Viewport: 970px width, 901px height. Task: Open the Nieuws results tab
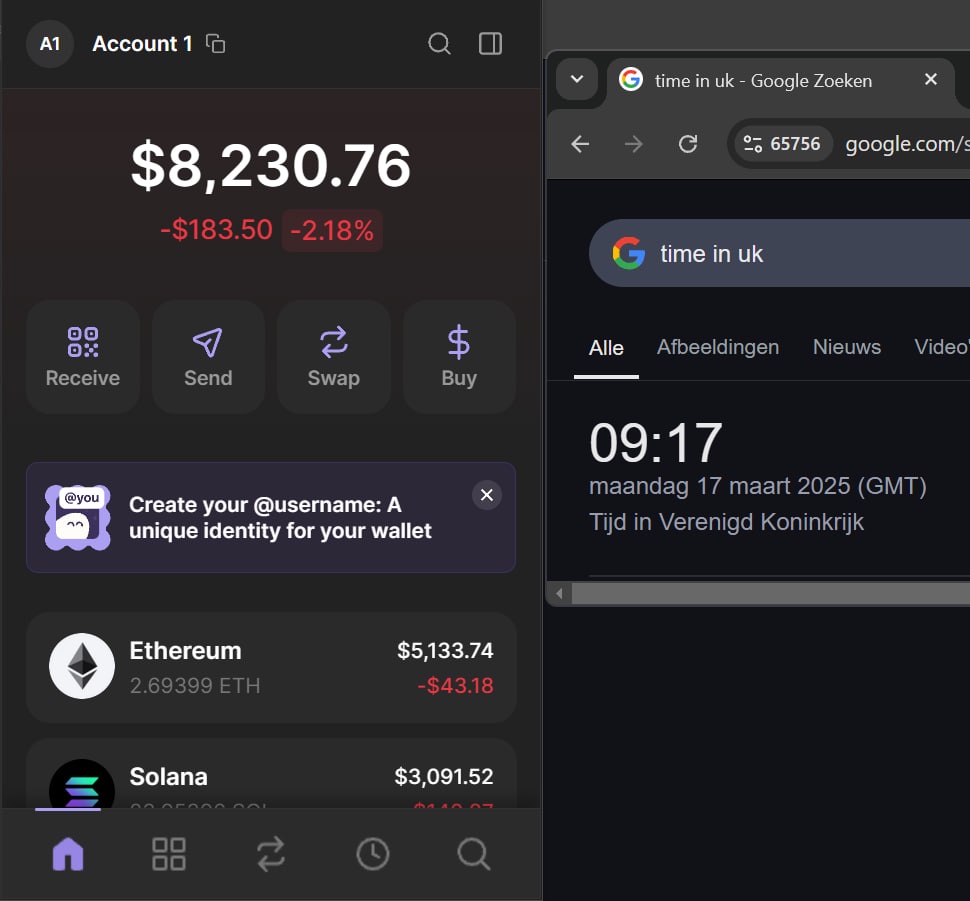(x=846, y=348)
